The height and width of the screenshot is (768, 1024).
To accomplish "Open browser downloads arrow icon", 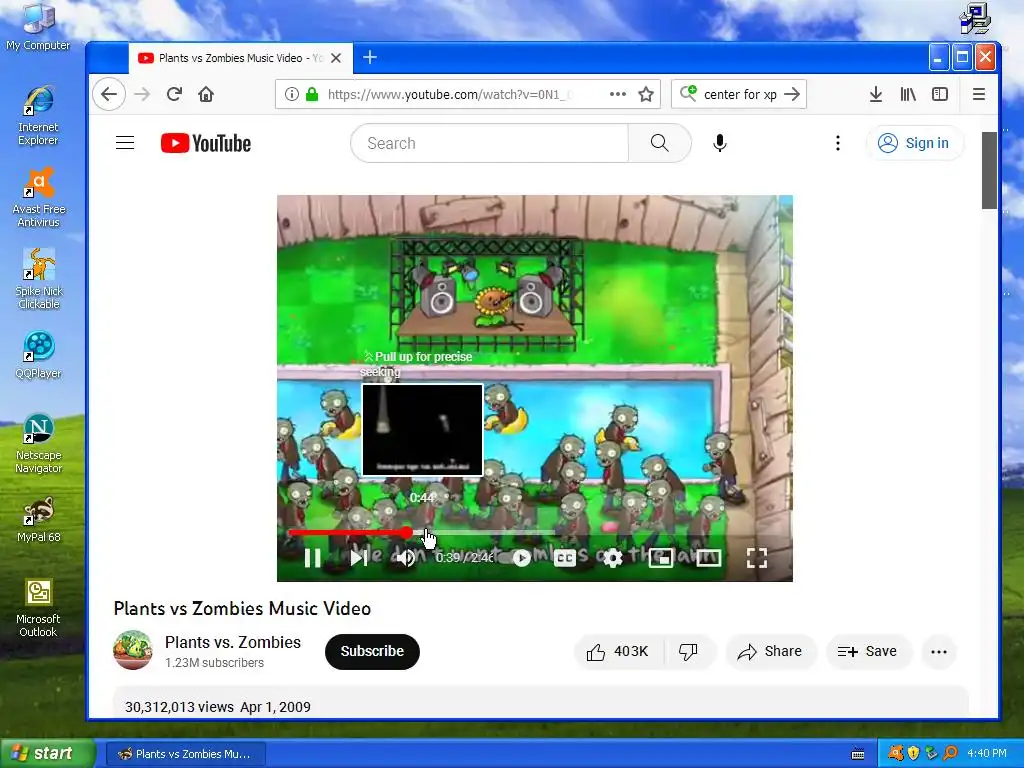I will pyautogui.click(x=876, y=95).
